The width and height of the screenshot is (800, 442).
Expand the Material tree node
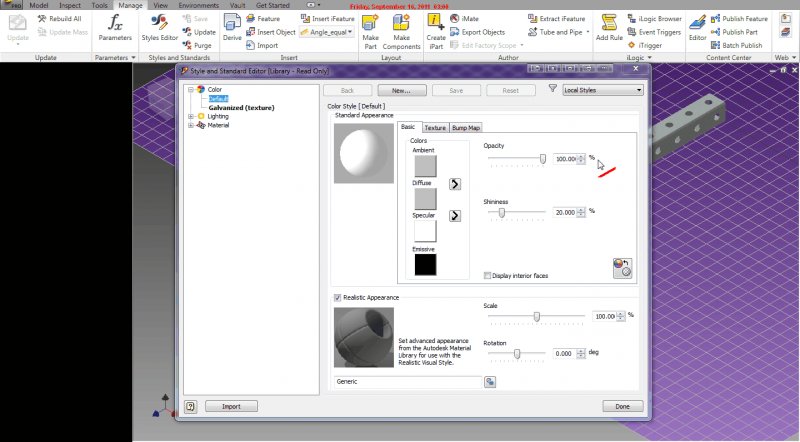[x=190, y=125]
